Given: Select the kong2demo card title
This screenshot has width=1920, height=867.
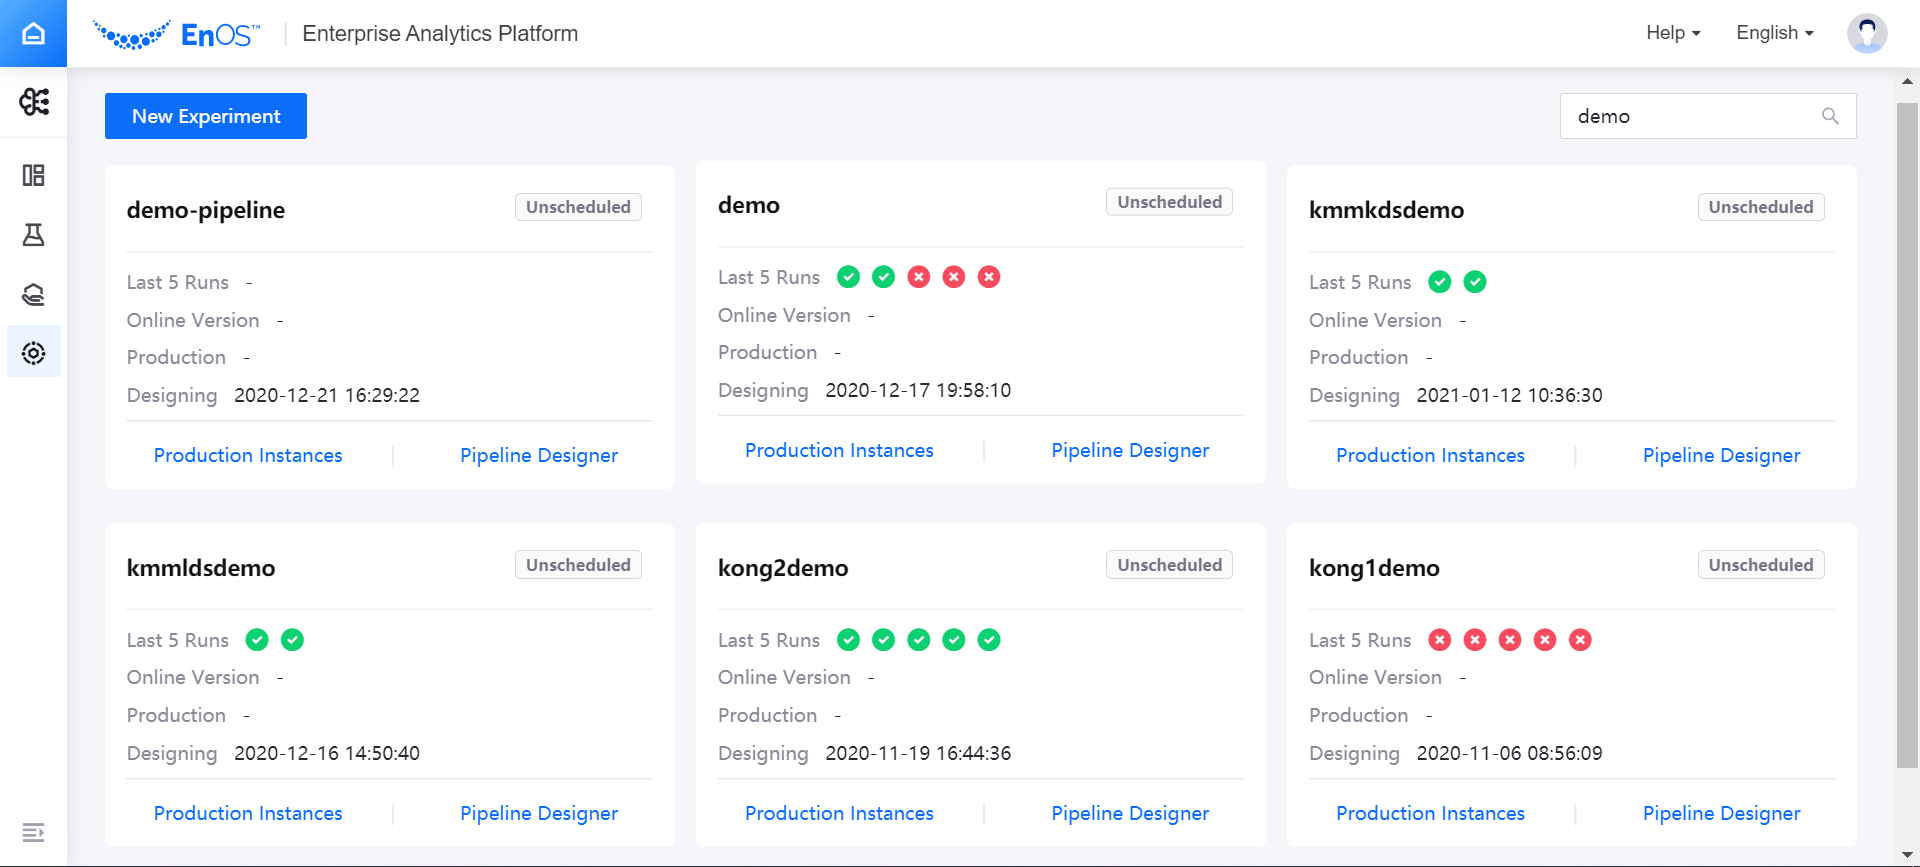Looking at the screenshot, I should pyautogui.click(x=783, y=568).
